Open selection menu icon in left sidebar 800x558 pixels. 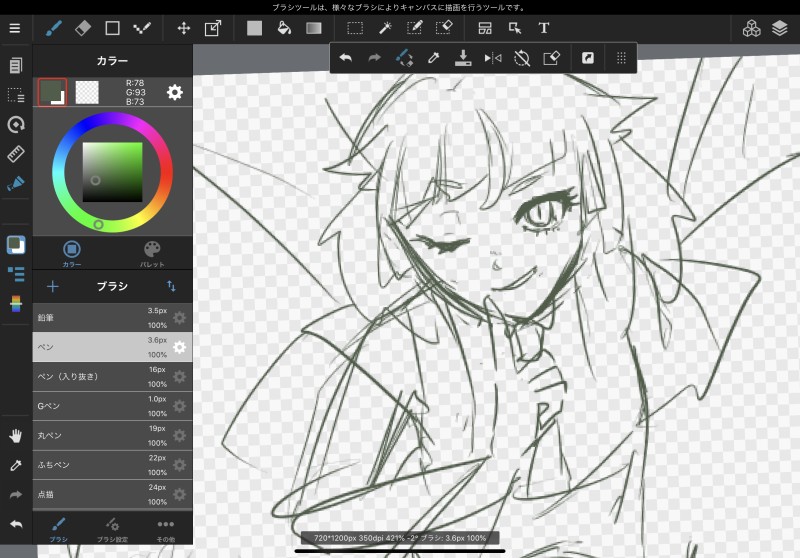click(16, 95)
